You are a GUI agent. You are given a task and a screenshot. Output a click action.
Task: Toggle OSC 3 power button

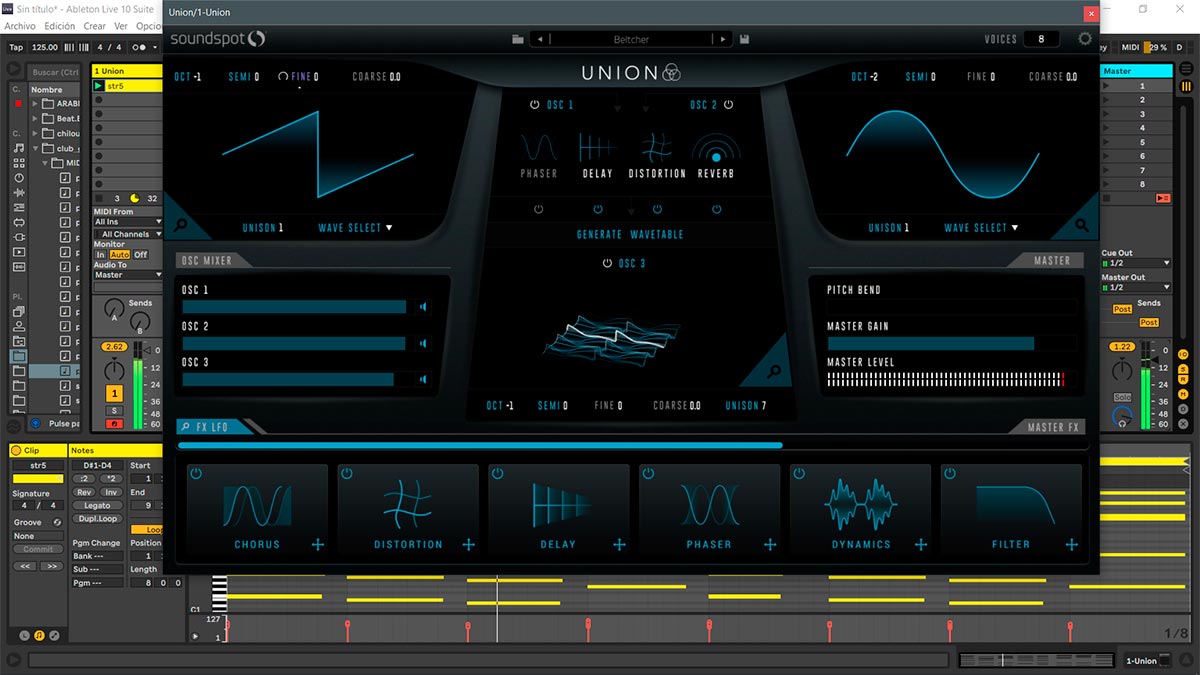click(x=607, y=264)
